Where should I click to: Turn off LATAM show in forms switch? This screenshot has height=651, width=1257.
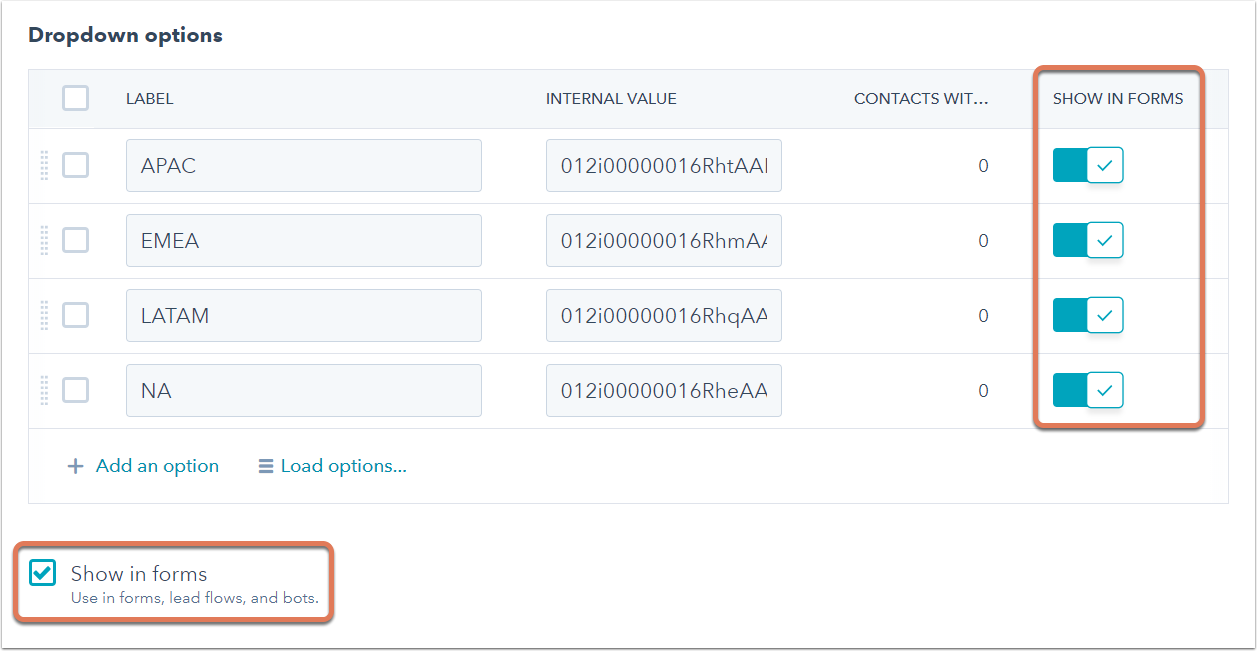pos(1088,315)
